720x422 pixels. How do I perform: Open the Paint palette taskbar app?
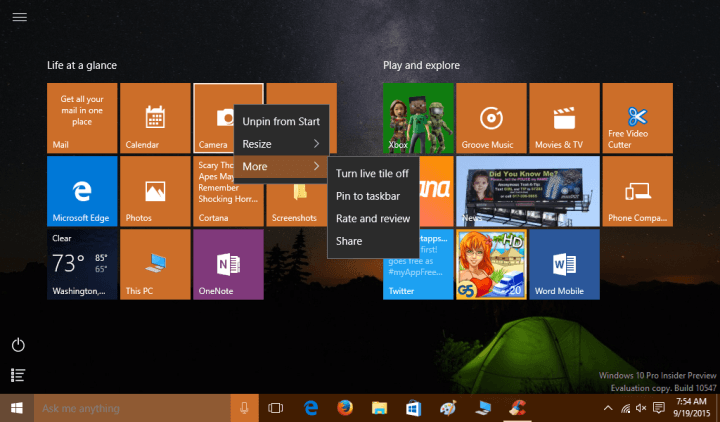(448, 408)
